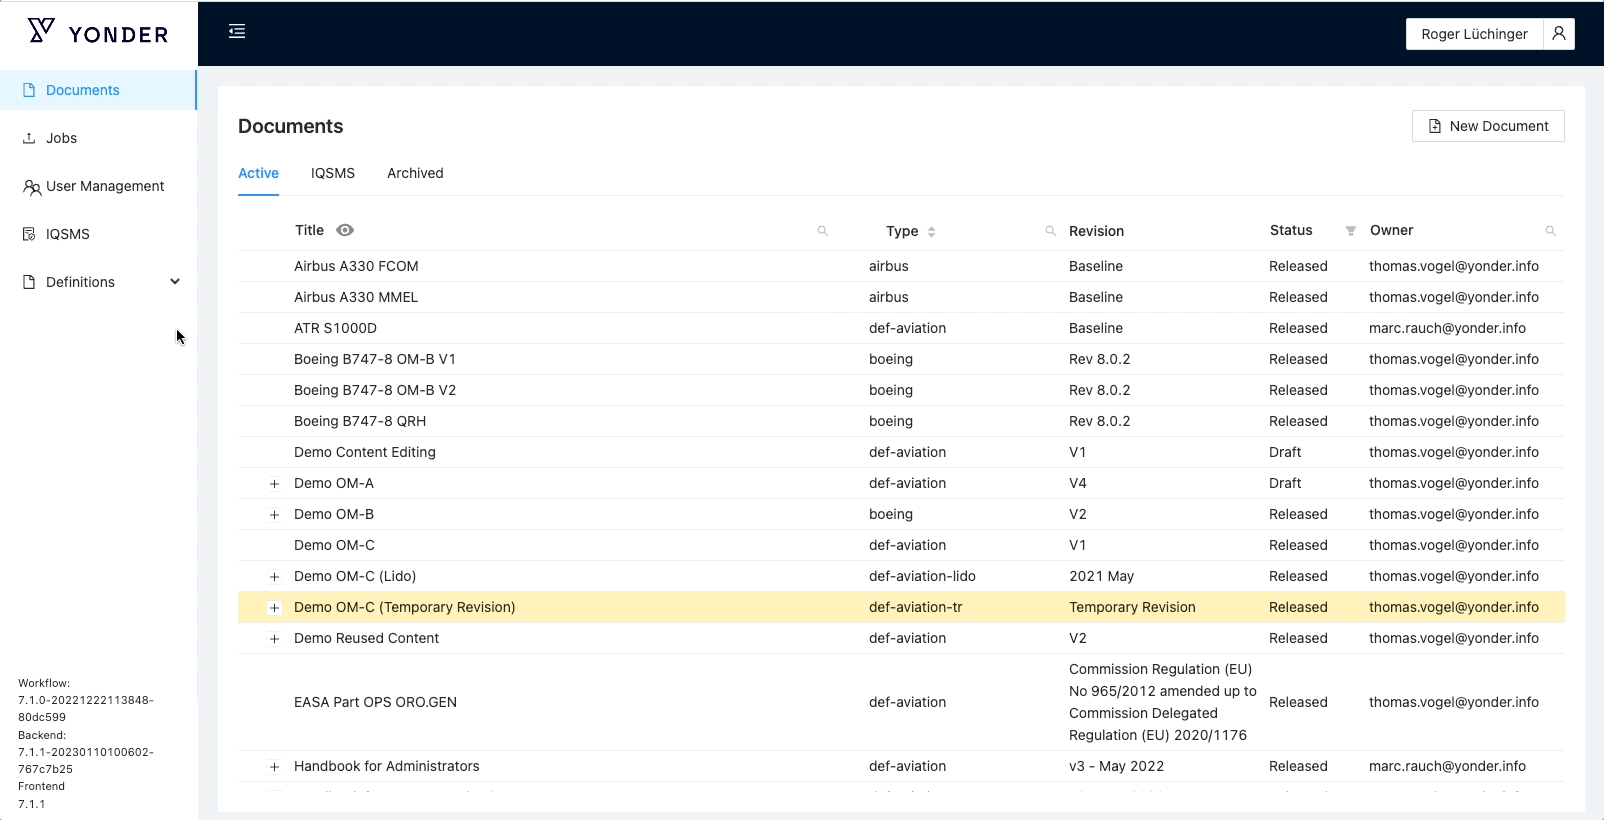This screenshot has height=820, width=1604.
Task: Expand the Definitions submenu chevron
Action: pyautogui.click(x=175, y=282)
